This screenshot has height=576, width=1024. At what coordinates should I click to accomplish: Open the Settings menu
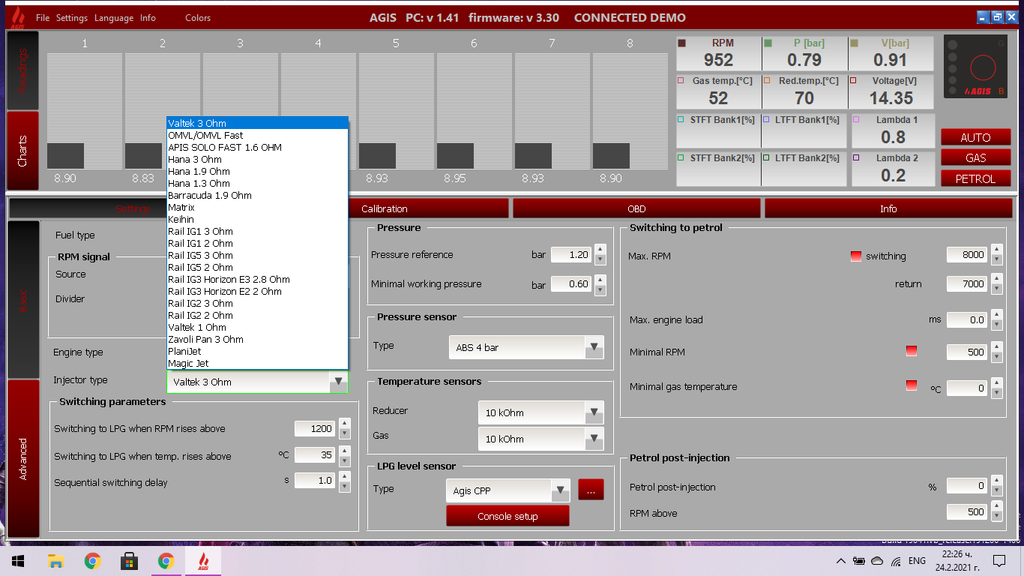(x=71, y=18)
